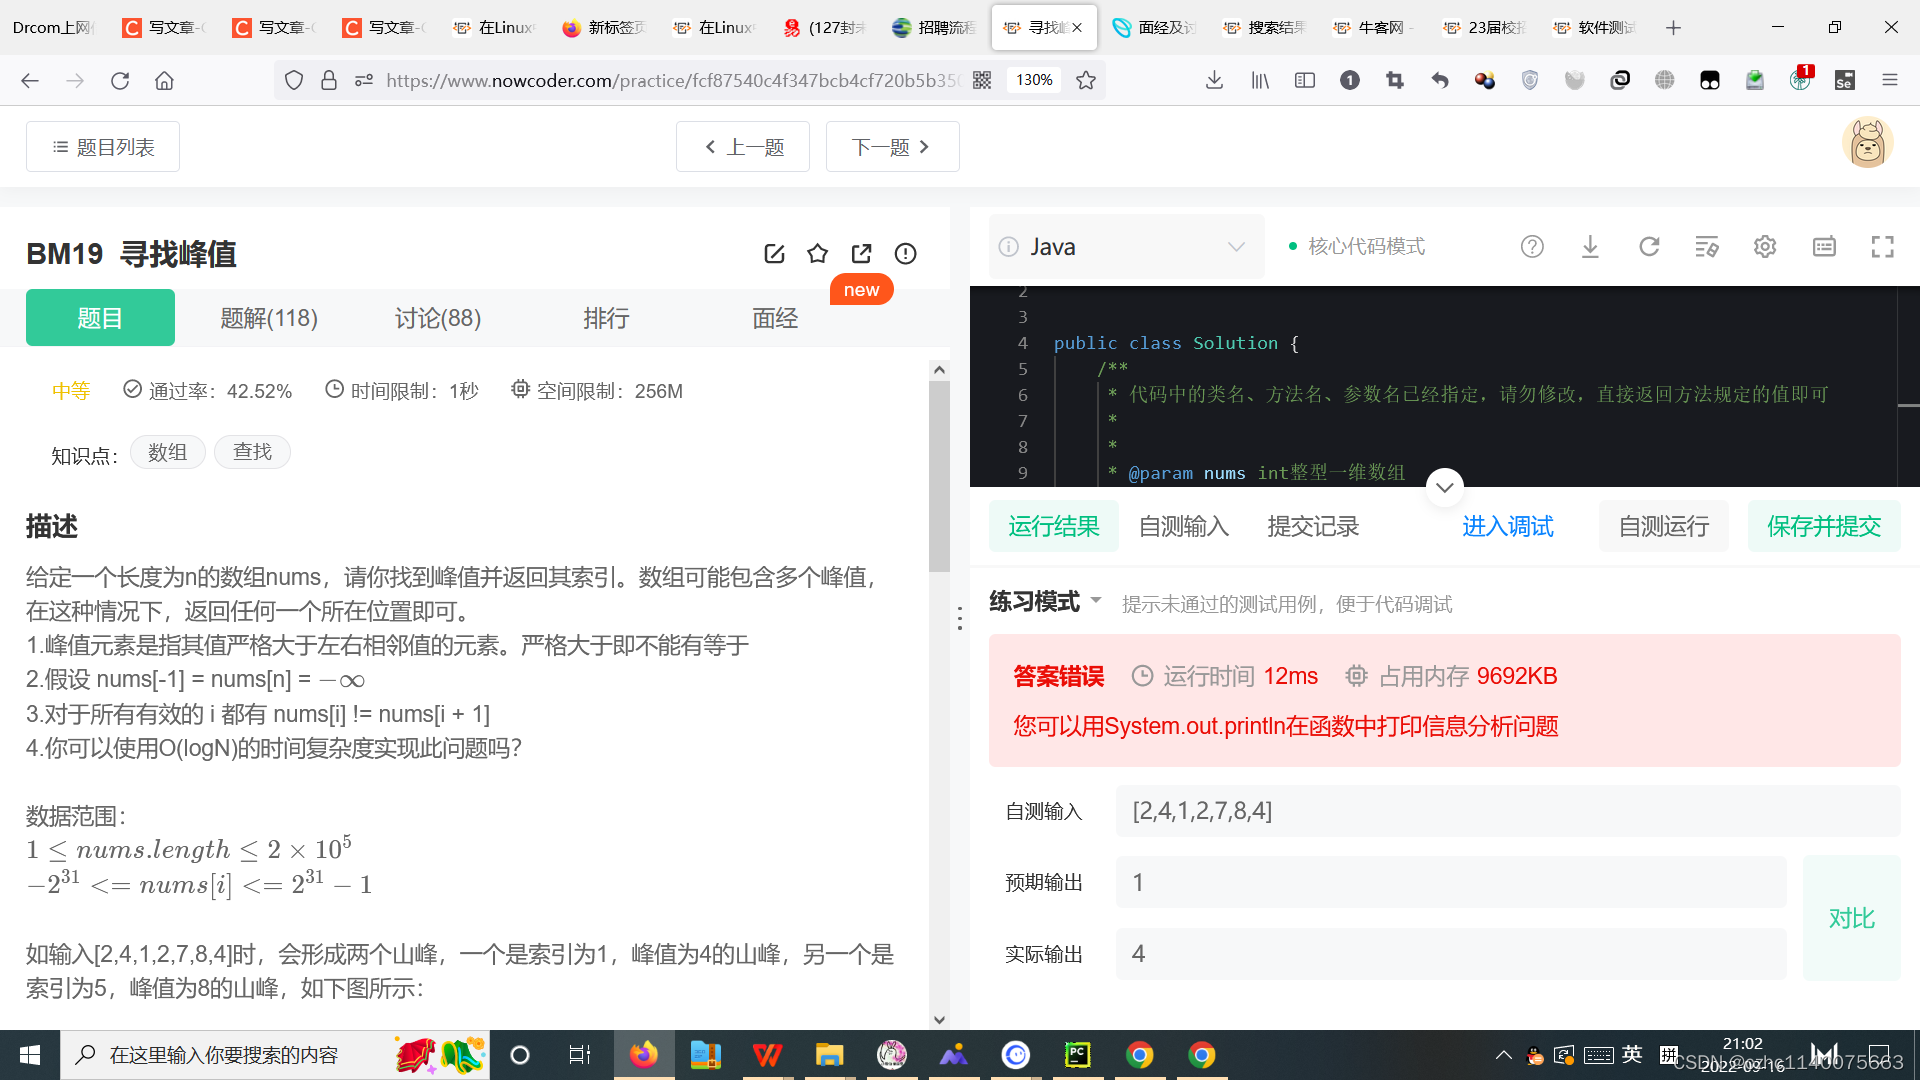1920x1080 pixels.
Task: Share the problem via external link icon
Action: click(x=861, y=253)
